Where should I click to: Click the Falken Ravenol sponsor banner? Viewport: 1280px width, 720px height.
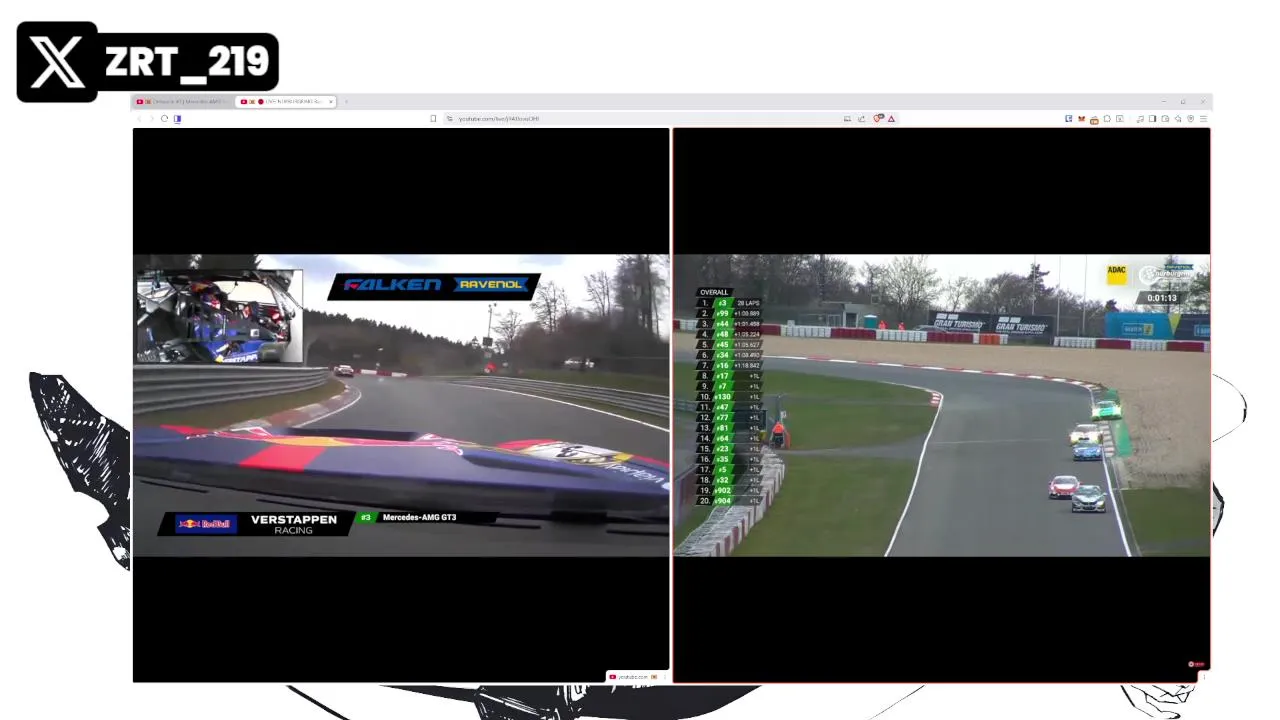(434, 285)
